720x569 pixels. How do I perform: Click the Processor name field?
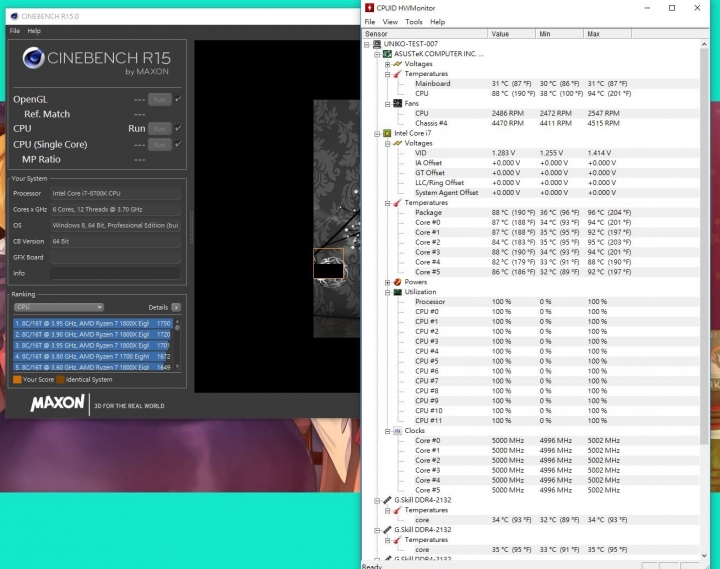115,193
